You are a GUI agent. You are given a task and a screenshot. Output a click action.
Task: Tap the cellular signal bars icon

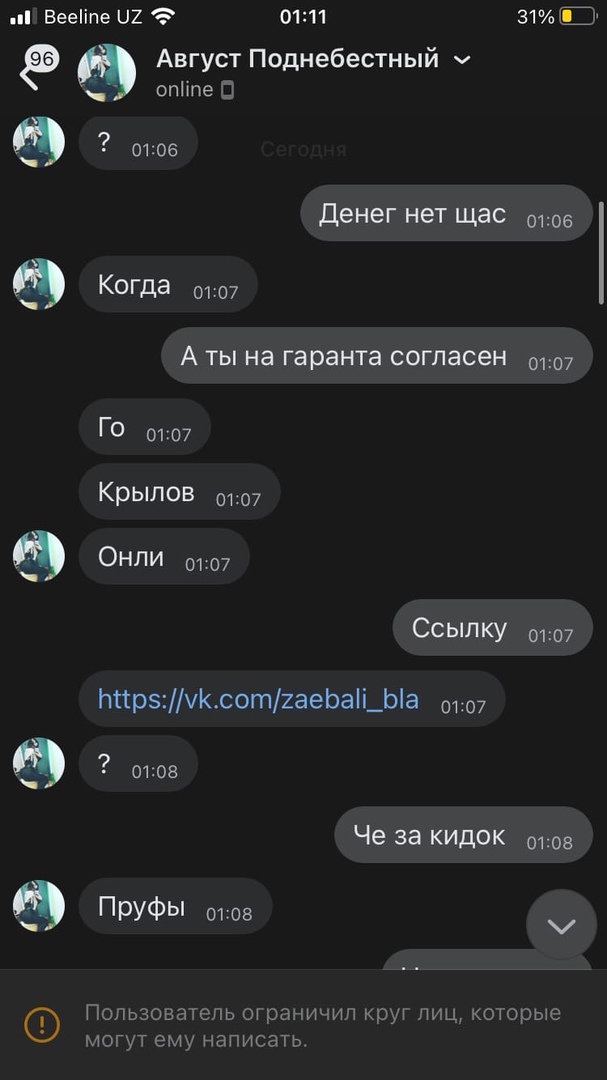pos(23,17)
